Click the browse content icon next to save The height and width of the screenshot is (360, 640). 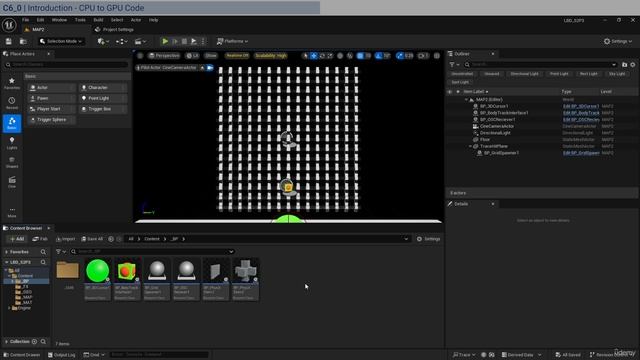23,41
